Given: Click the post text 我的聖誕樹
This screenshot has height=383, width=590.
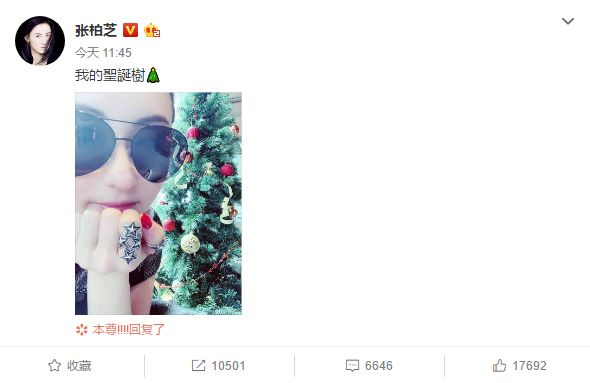Looking at the screenshot, I should click(x=110, y=75).
